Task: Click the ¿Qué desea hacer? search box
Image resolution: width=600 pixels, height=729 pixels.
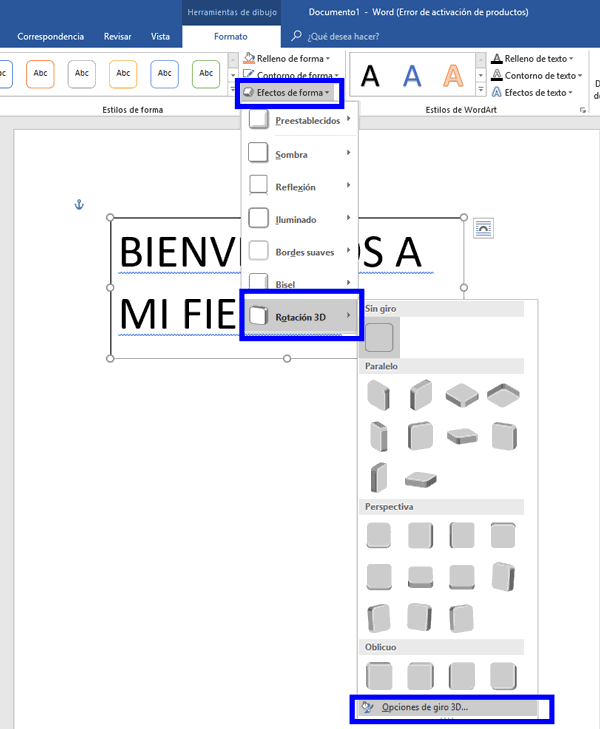Action: [x=336, y=36]
